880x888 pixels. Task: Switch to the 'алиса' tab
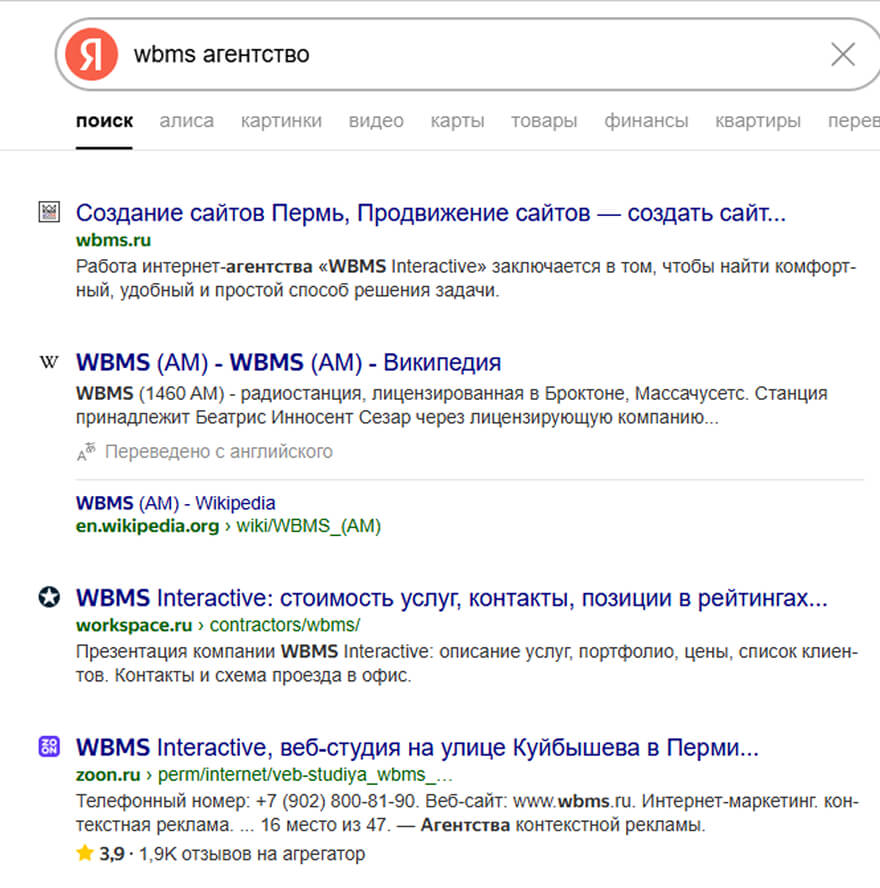pos(187,121)
